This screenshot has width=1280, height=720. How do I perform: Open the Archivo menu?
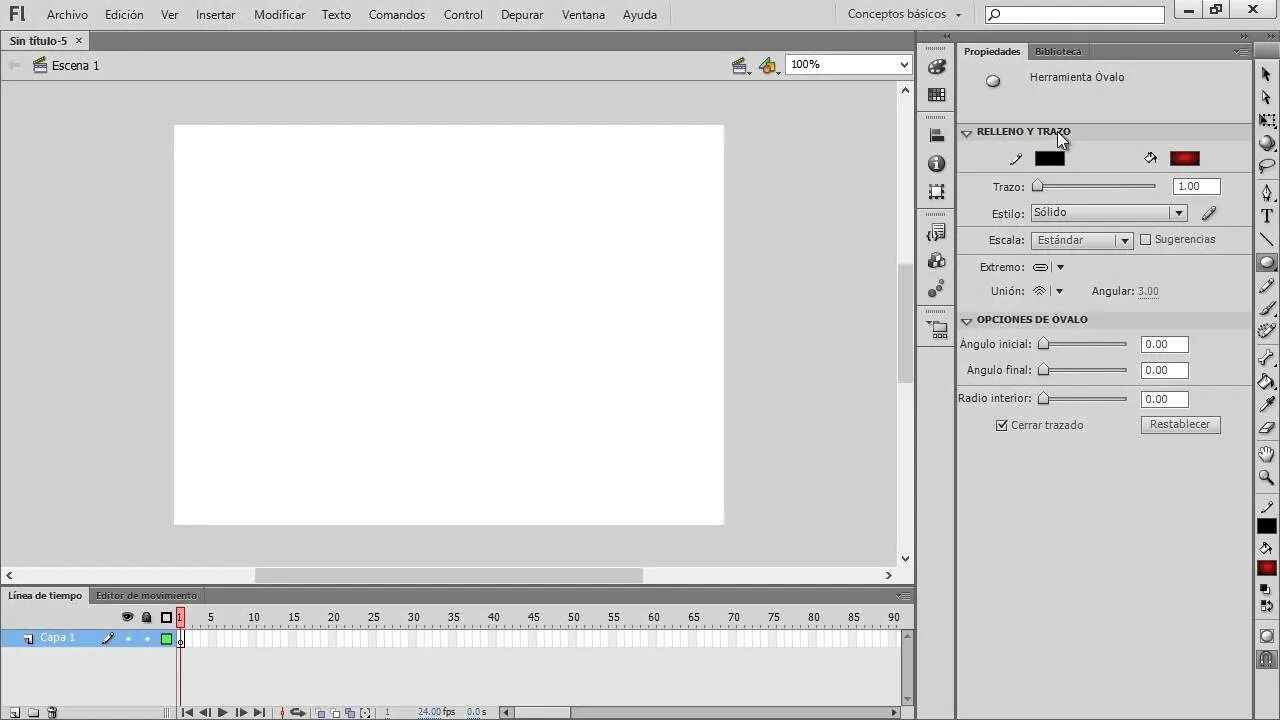tap(67, 15)
